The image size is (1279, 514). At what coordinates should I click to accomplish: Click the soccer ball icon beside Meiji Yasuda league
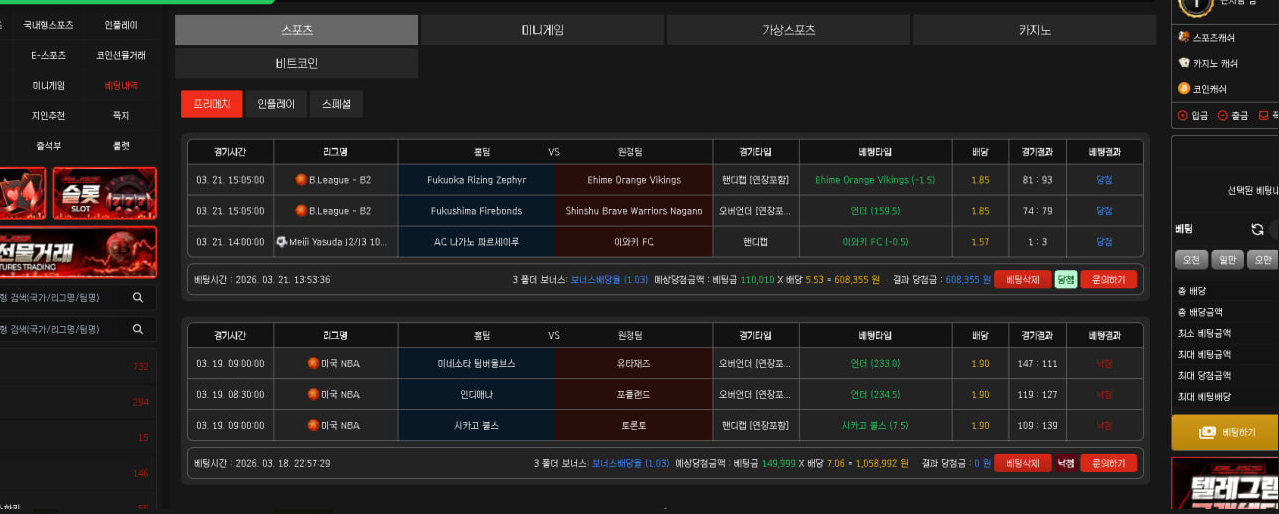[282, 242]
